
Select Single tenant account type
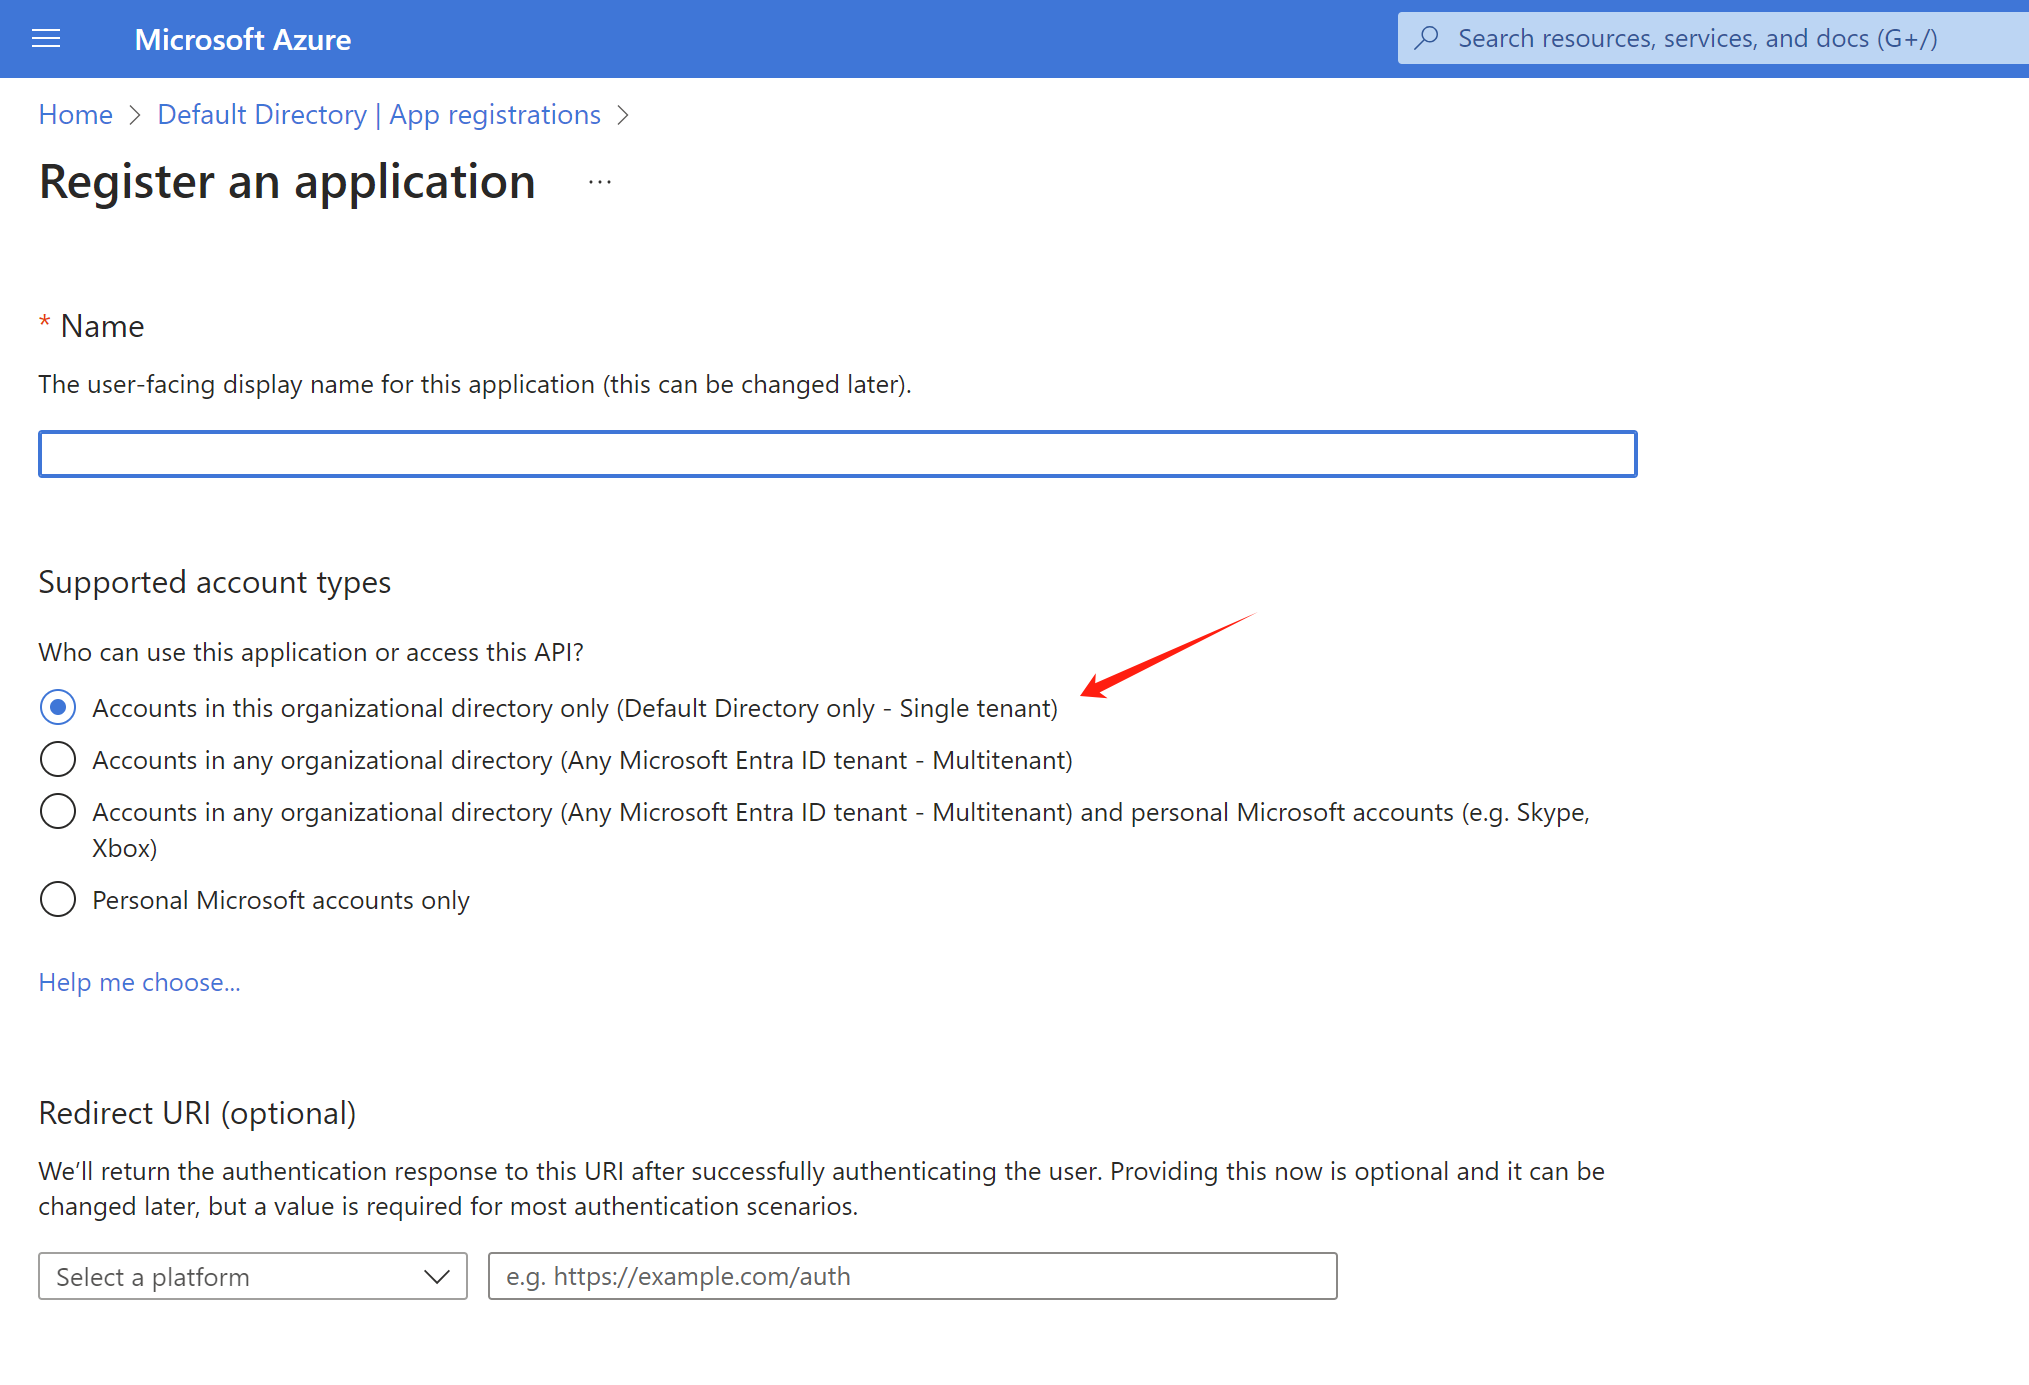[x=58, y=707]
